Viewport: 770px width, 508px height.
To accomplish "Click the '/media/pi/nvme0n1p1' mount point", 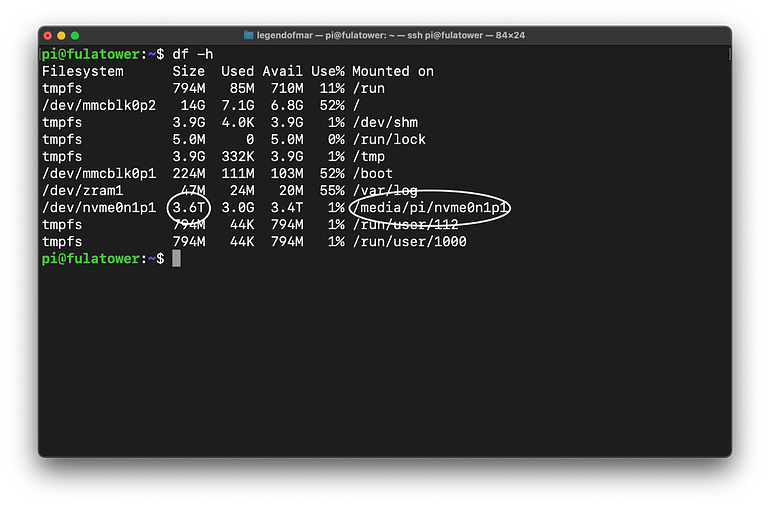I will (430, 207).
